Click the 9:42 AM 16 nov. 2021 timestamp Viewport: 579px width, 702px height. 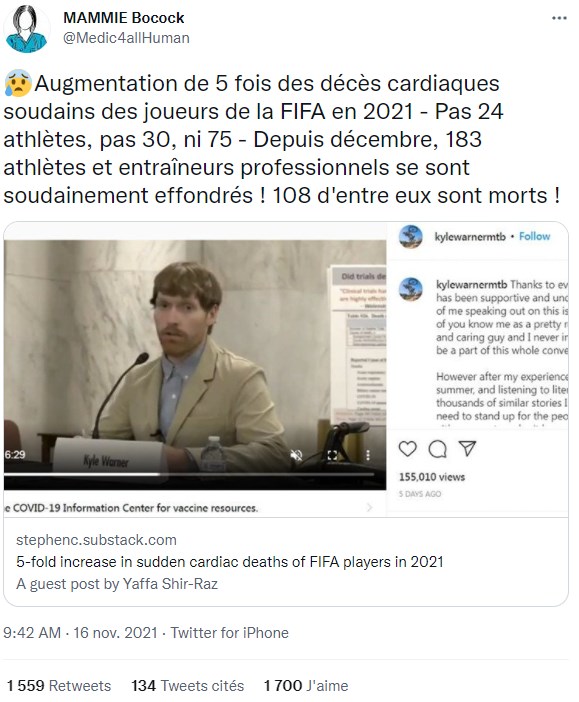coord(80,633)
